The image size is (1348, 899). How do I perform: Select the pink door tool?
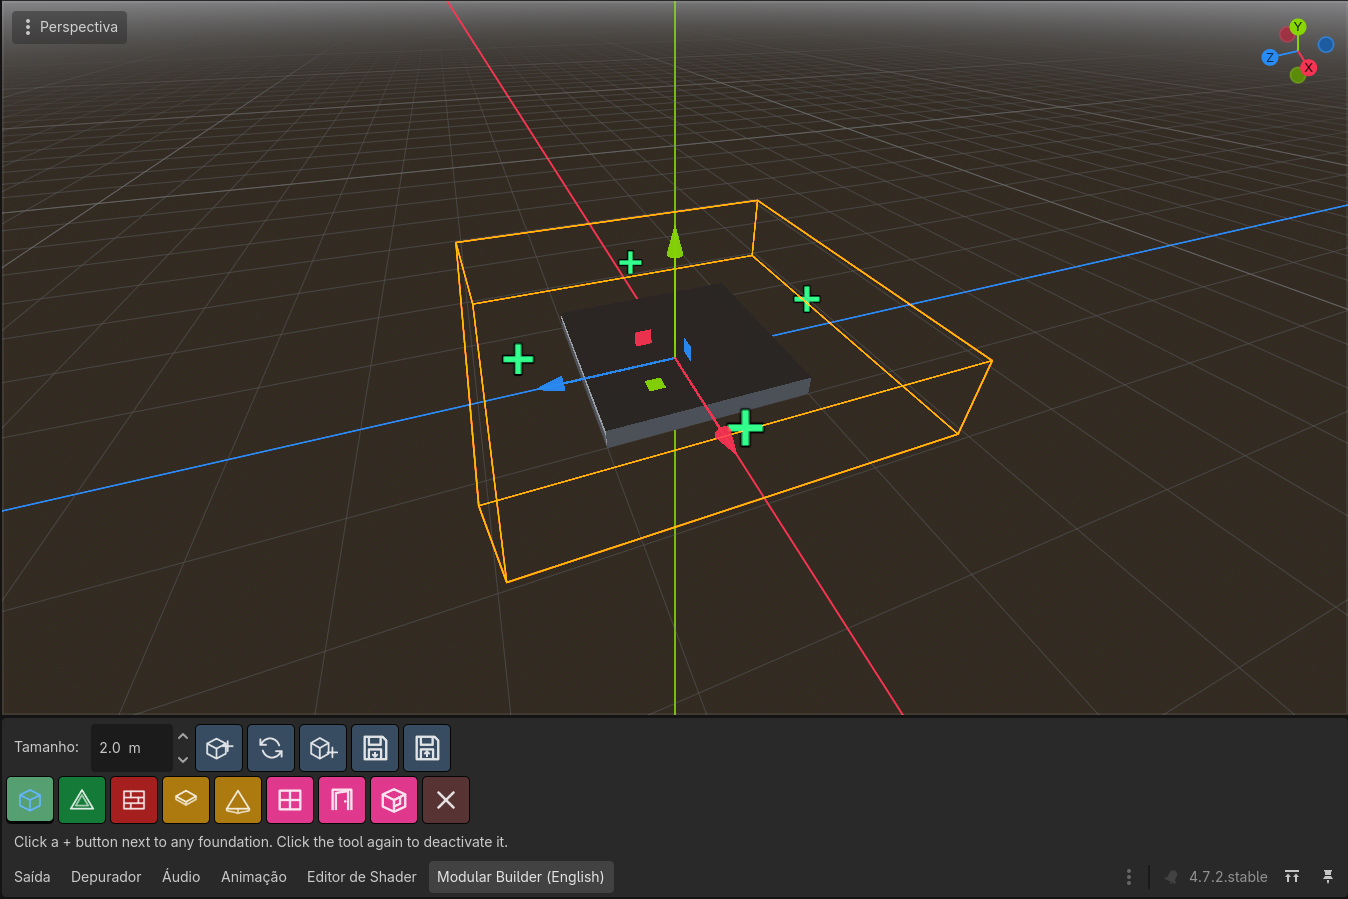[x=342, y=800]
